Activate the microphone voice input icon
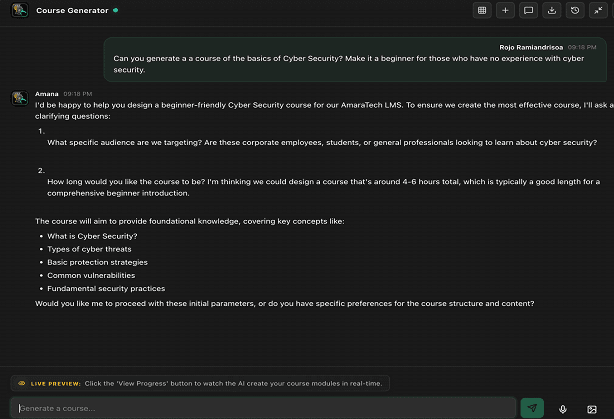The image size is (614, 419). pos(563,409)
